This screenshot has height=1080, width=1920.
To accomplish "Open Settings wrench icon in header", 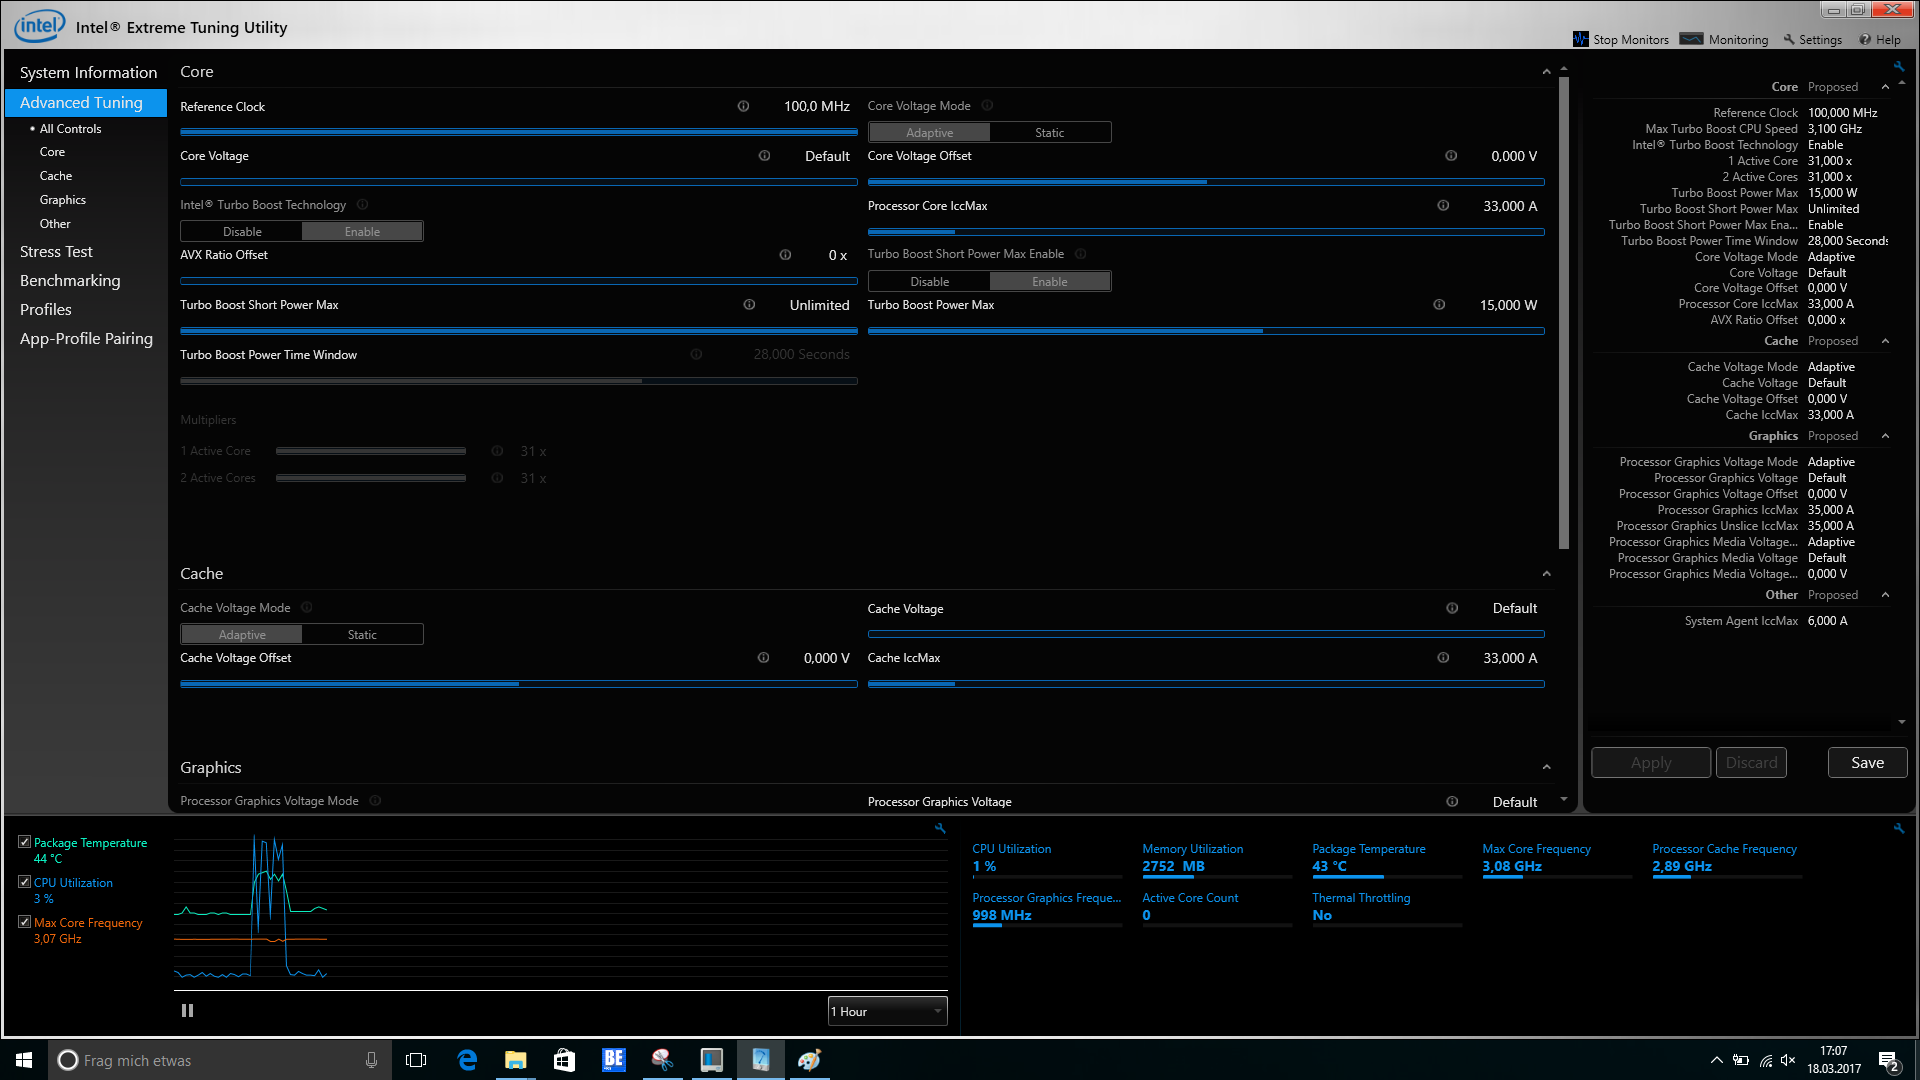I will [1789, 40].
